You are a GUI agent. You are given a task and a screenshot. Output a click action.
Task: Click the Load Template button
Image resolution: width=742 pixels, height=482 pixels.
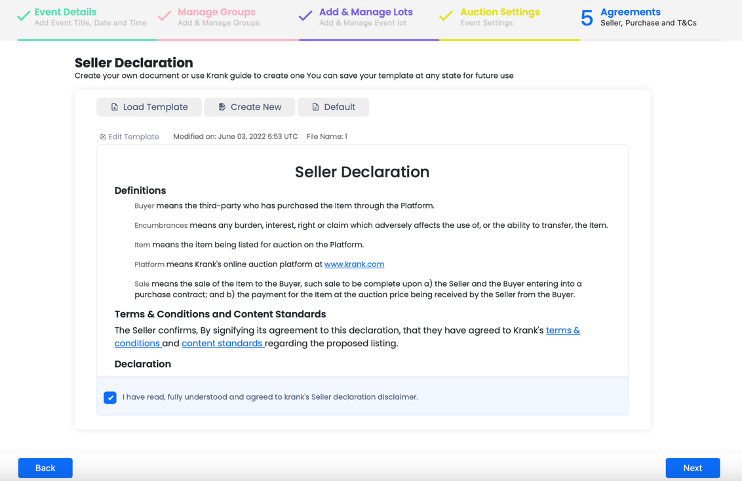click(149, 107)
